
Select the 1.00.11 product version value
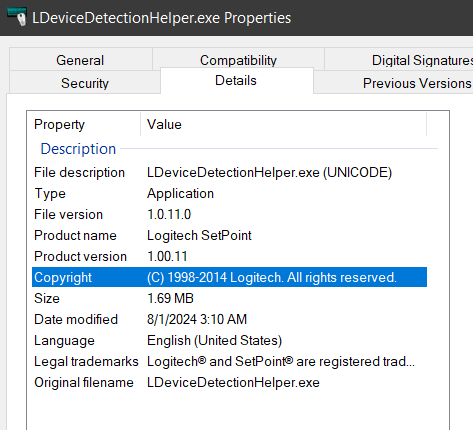click(x=167, y=256)
